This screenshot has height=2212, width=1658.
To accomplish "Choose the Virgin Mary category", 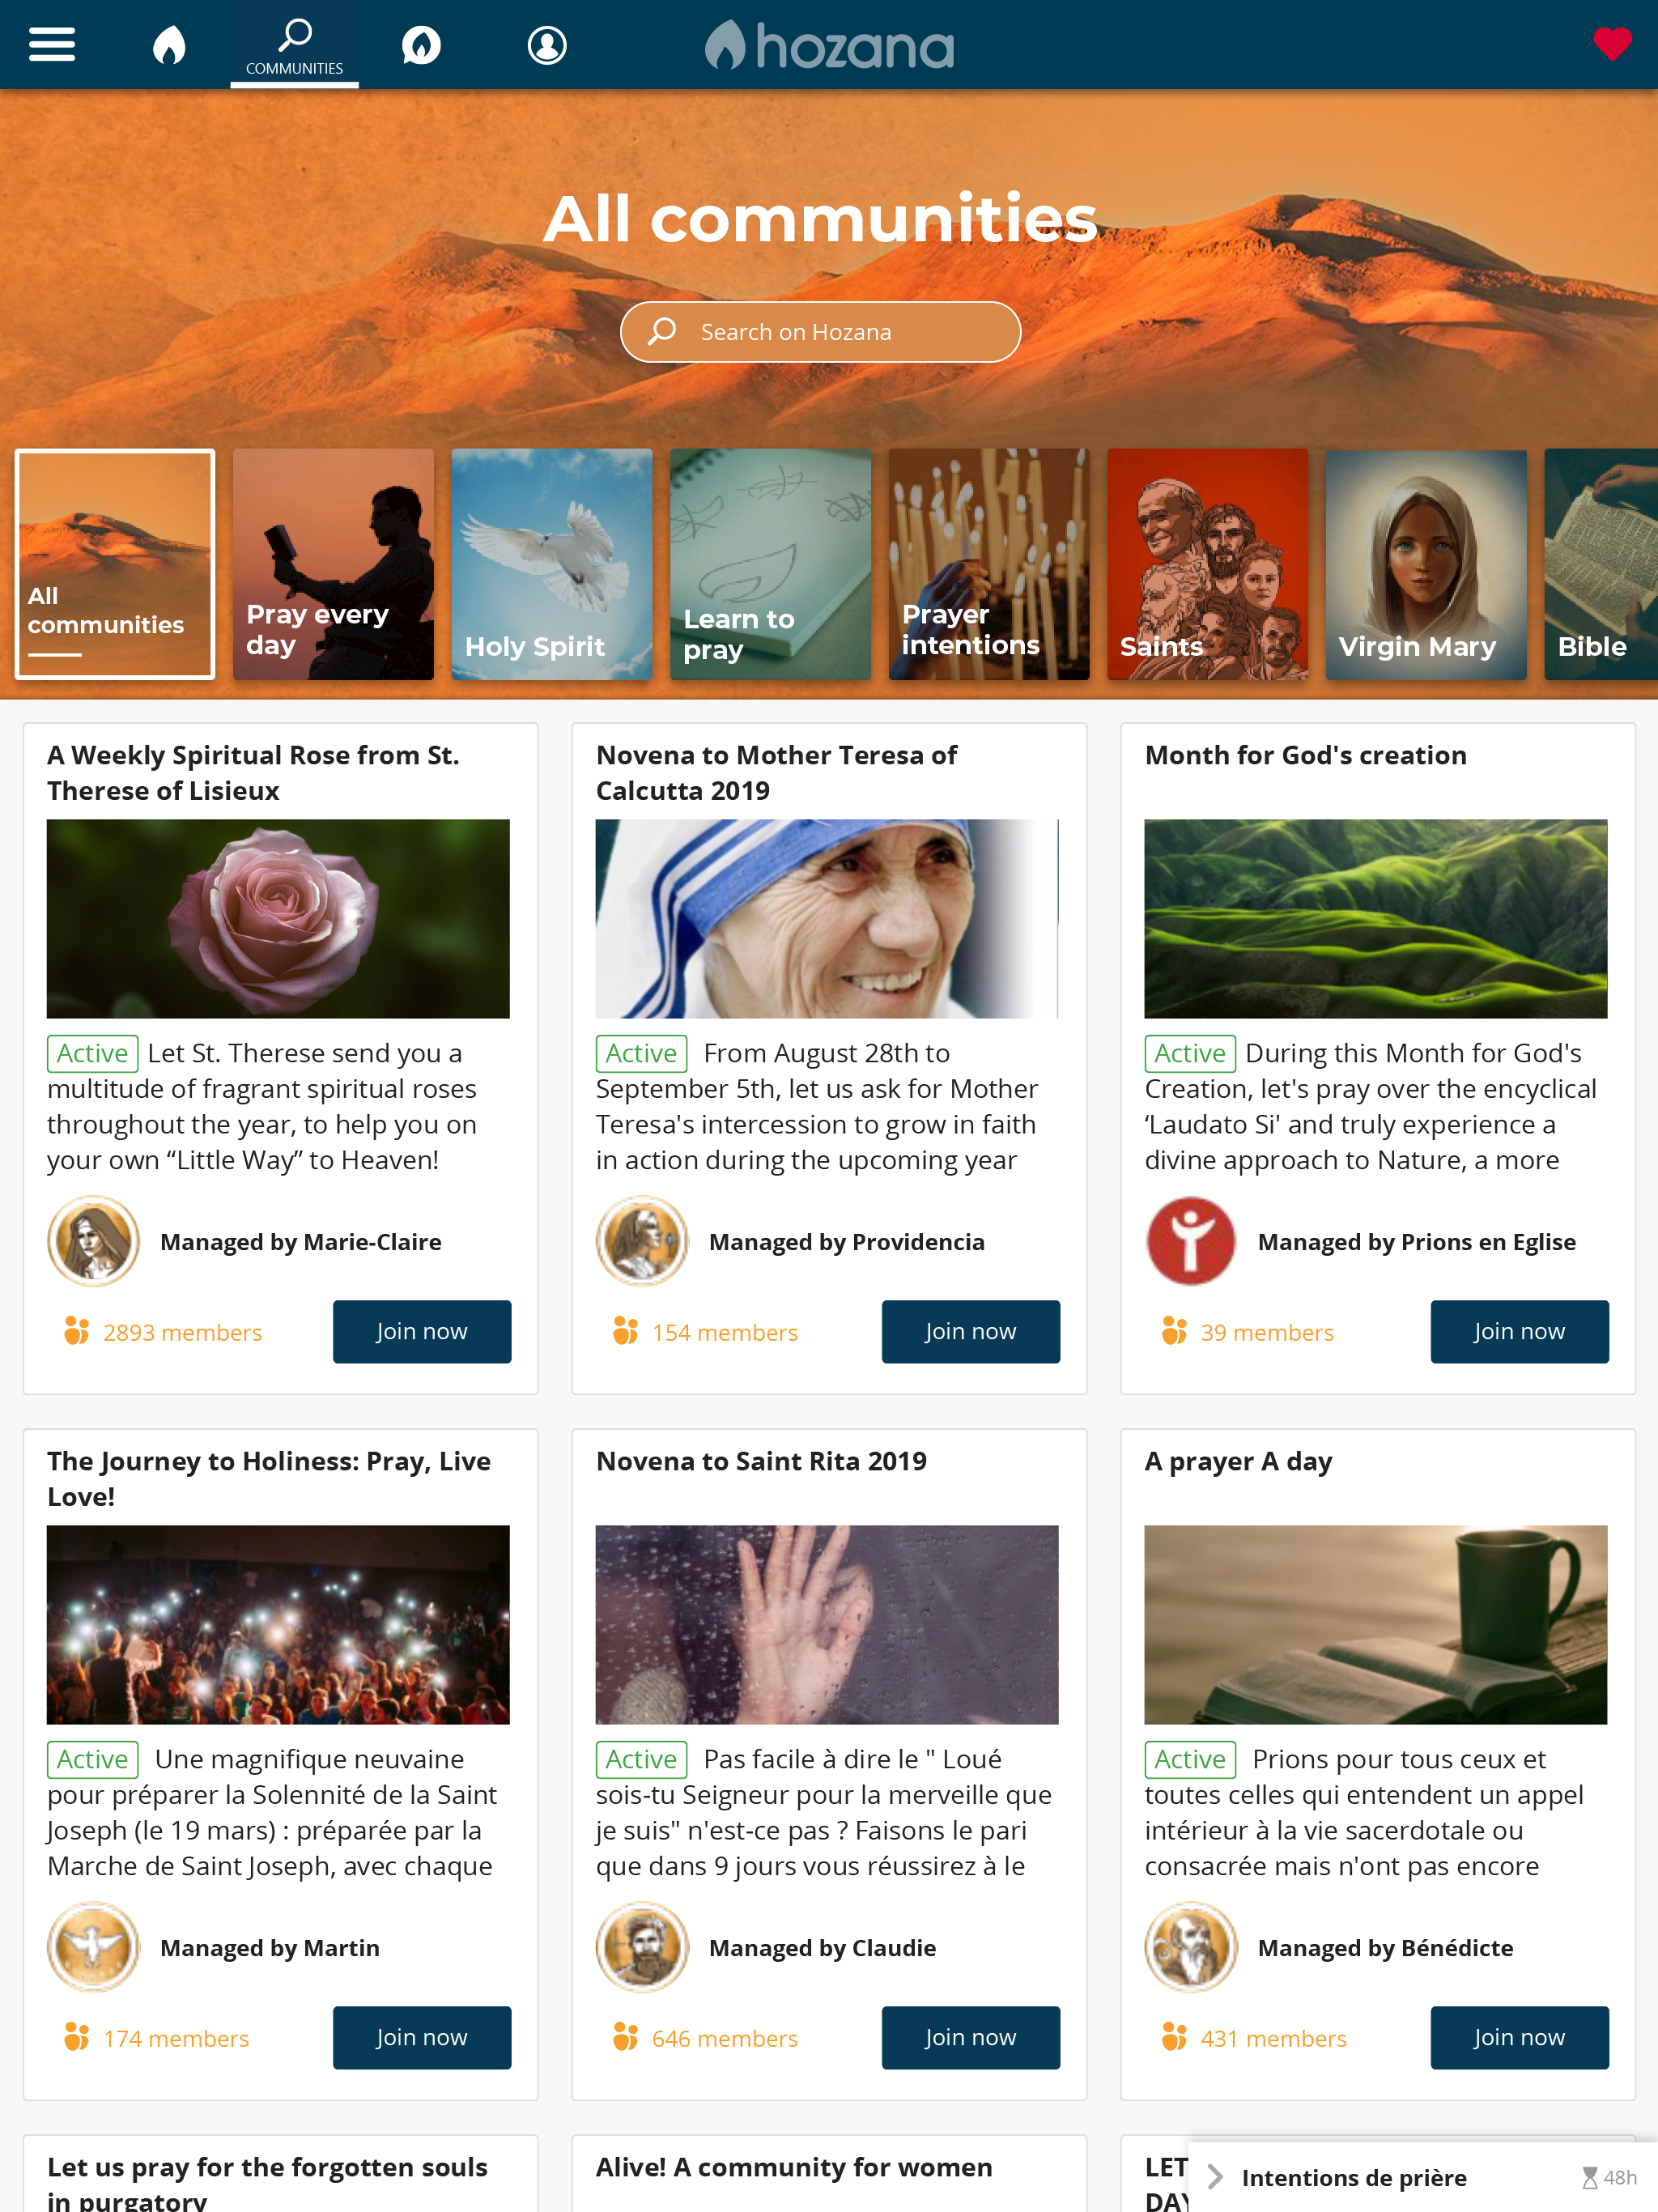I will (1426, 564).
